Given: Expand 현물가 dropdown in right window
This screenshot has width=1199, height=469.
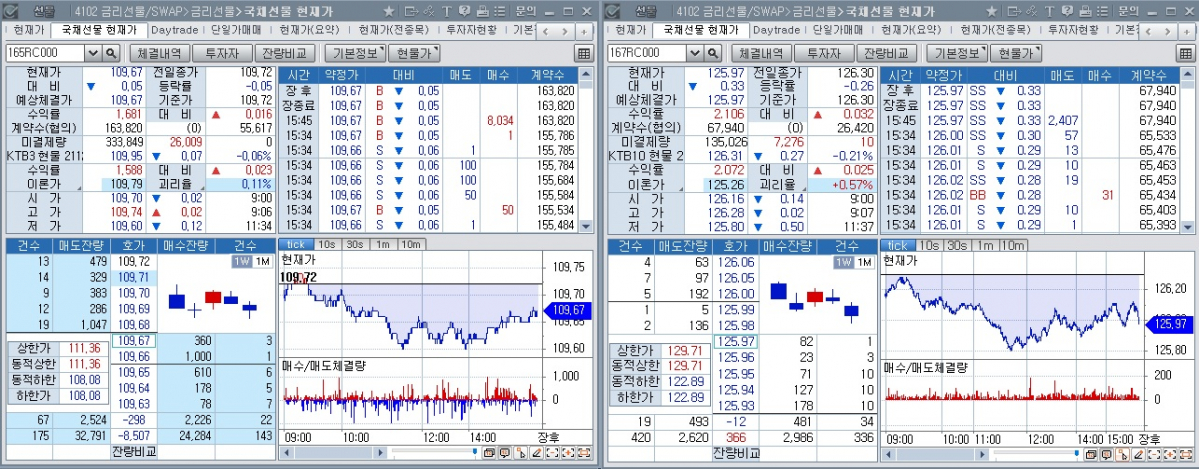Looking at the screenshot, I should [1015, 53].
